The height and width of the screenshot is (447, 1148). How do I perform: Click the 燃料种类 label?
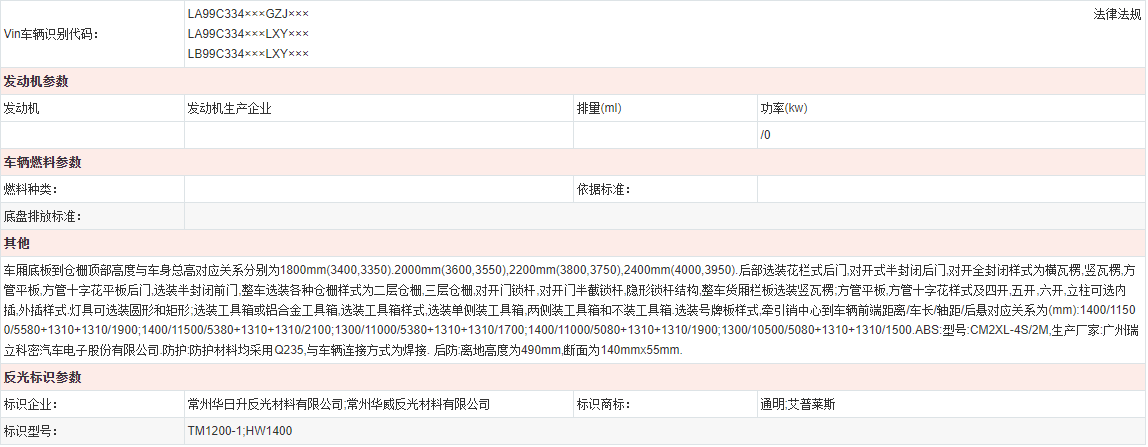pyautogui.click(x=31, y=189)
